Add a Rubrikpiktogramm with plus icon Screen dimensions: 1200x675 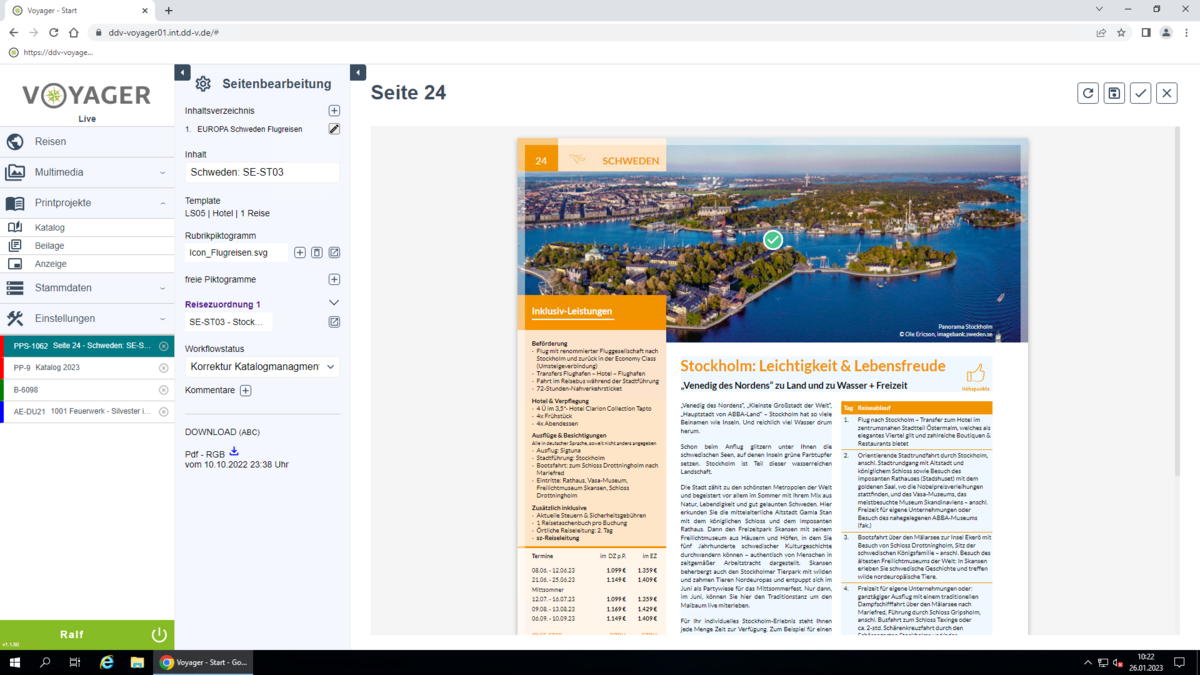[x=299, y=253]
